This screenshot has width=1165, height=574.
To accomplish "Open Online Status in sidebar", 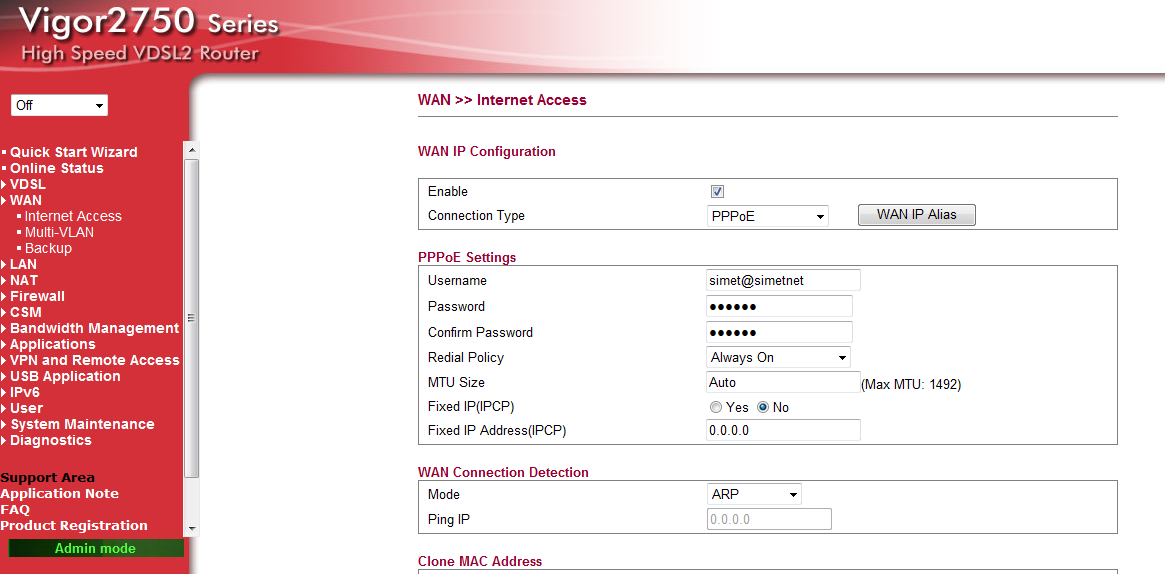I will (x=57, y=168).
